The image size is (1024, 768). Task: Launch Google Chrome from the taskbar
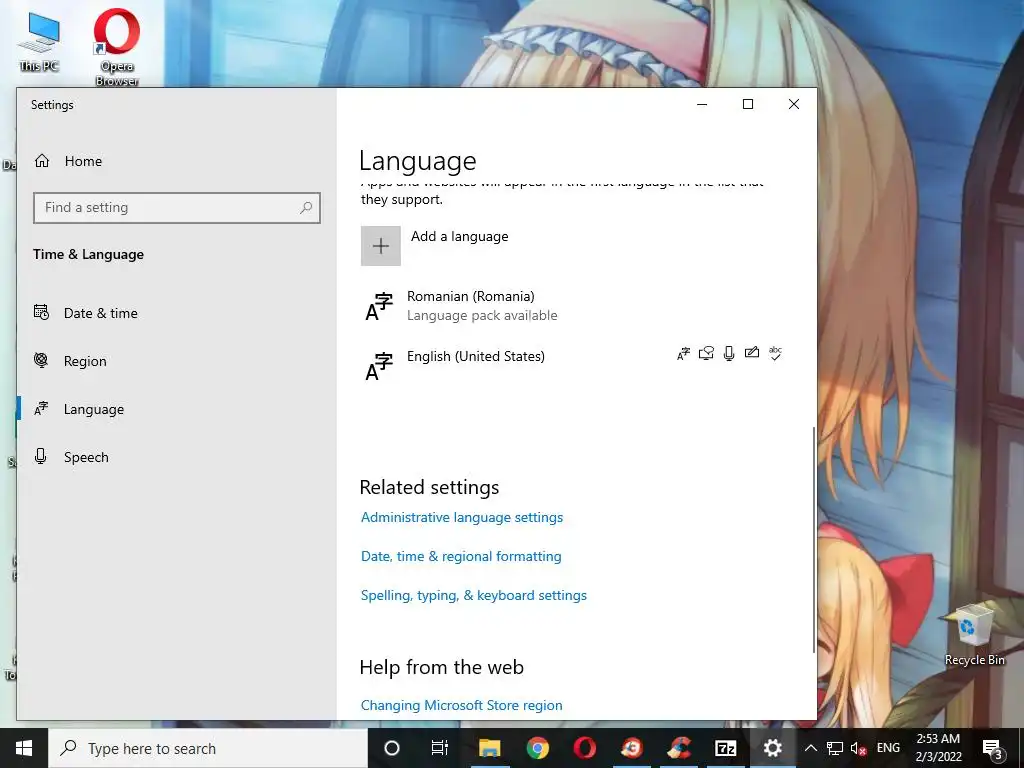point(537,748)
